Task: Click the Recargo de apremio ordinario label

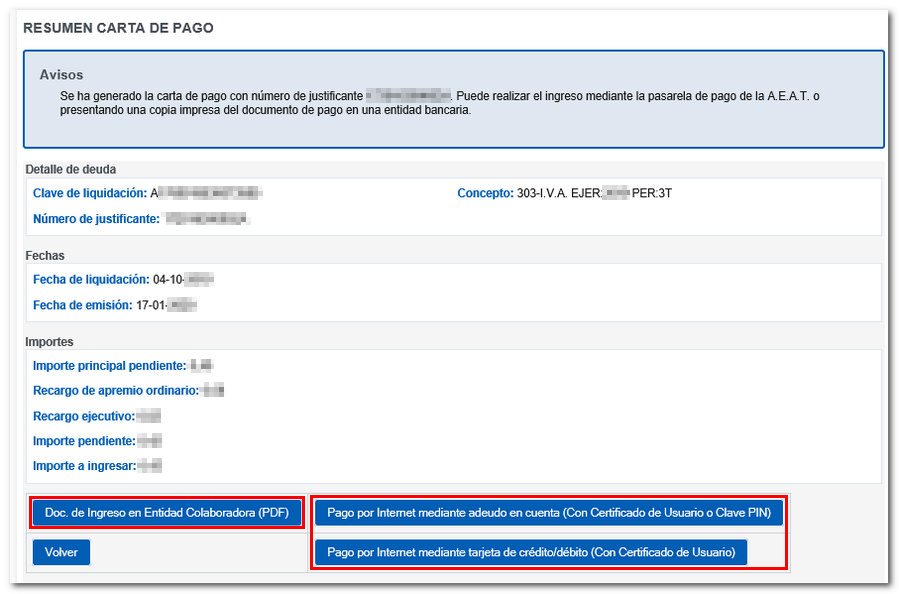Action: click(x=115, y=390)
